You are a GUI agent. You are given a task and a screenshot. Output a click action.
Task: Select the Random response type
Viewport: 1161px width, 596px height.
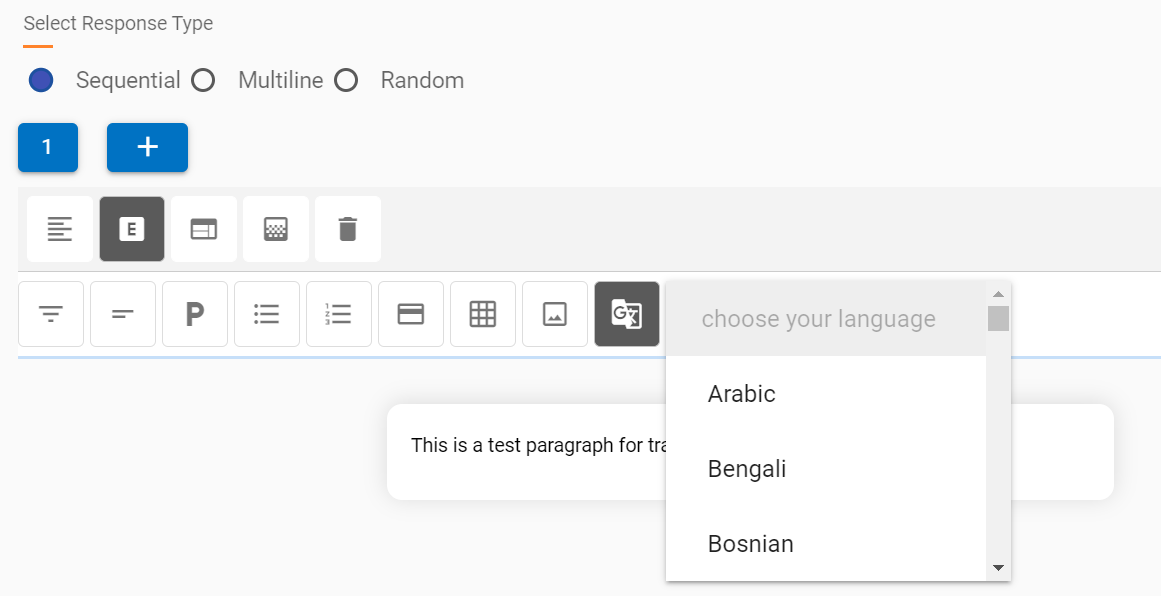coord(346,80)
